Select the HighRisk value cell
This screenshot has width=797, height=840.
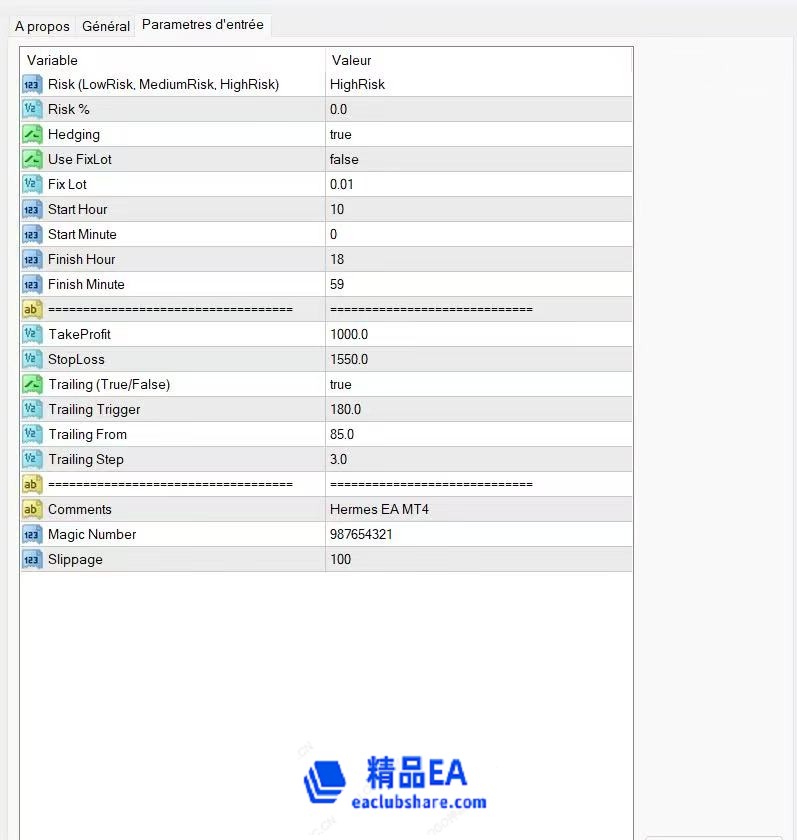(479, 85)
